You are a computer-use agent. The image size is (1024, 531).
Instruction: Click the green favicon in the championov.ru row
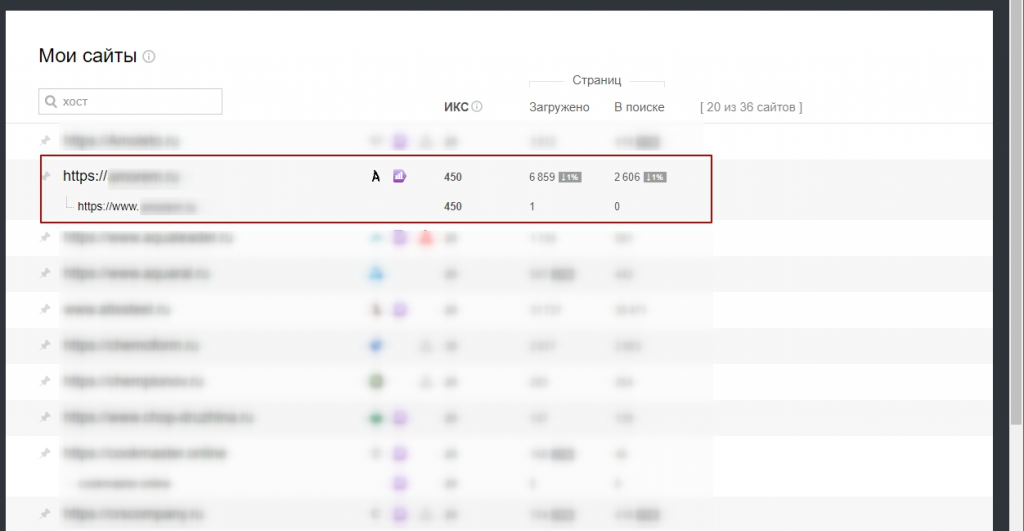click(x=377, y=381)
